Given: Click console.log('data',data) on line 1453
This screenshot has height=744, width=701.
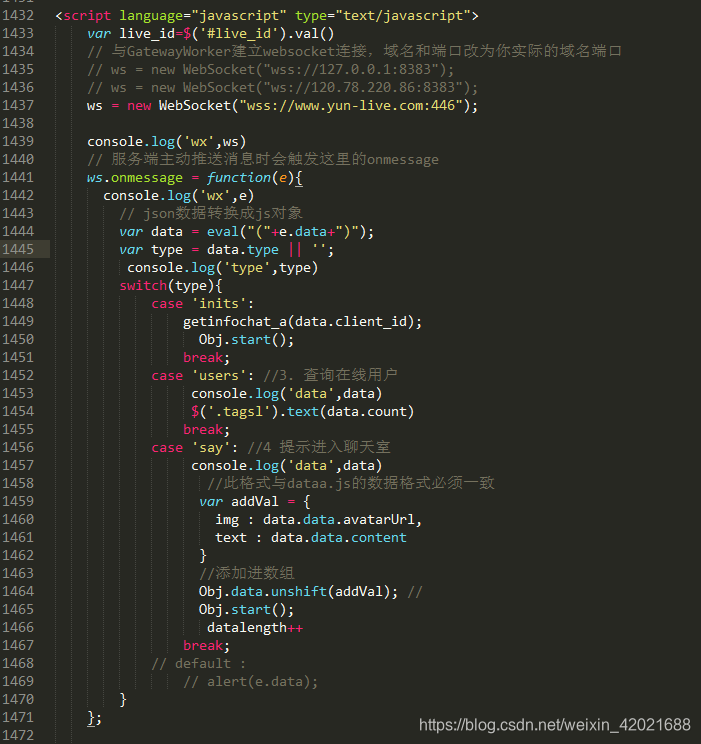Looking at the screenshot, I should (287, 394).
